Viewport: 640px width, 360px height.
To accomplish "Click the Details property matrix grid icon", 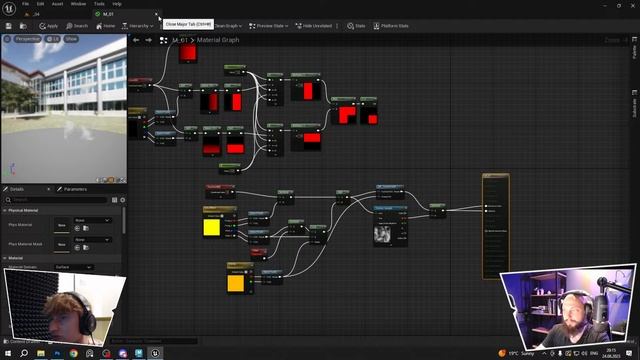I will point(114,200).
